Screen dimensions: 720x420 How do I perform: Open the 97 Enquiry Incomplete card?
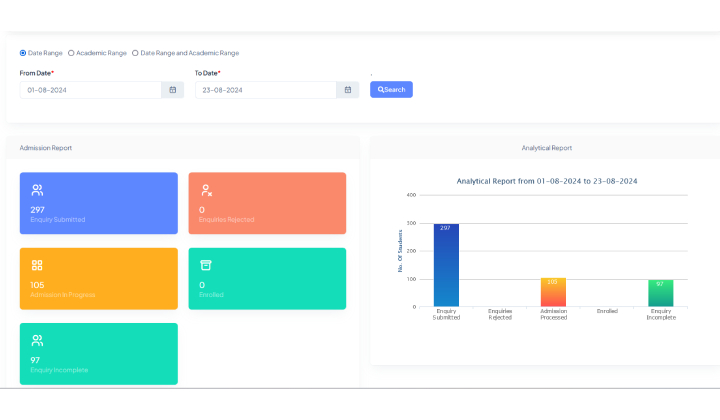[98, 354]
